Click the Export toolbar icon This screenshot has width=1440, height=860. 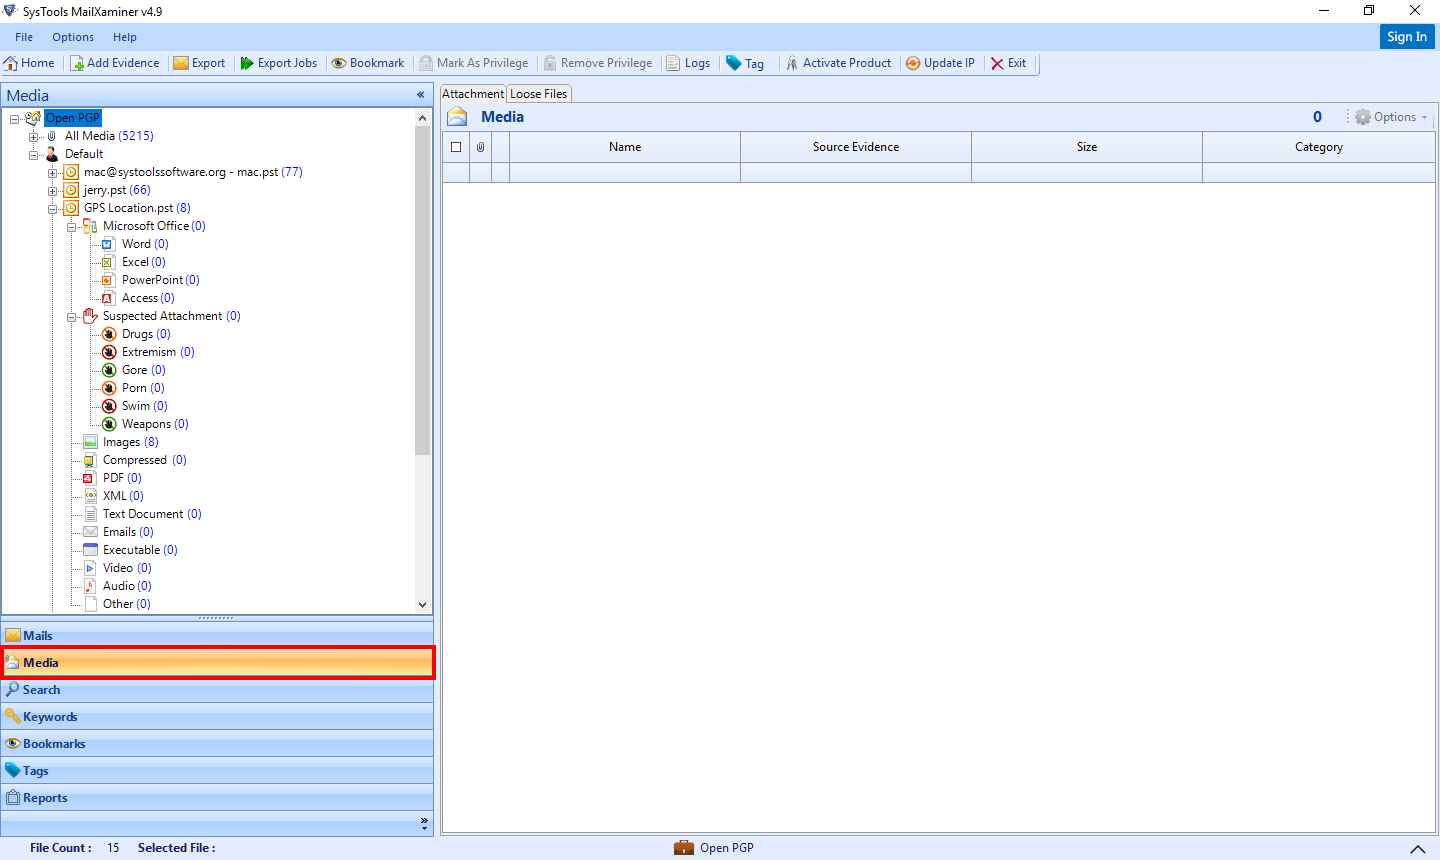(181, 63)
